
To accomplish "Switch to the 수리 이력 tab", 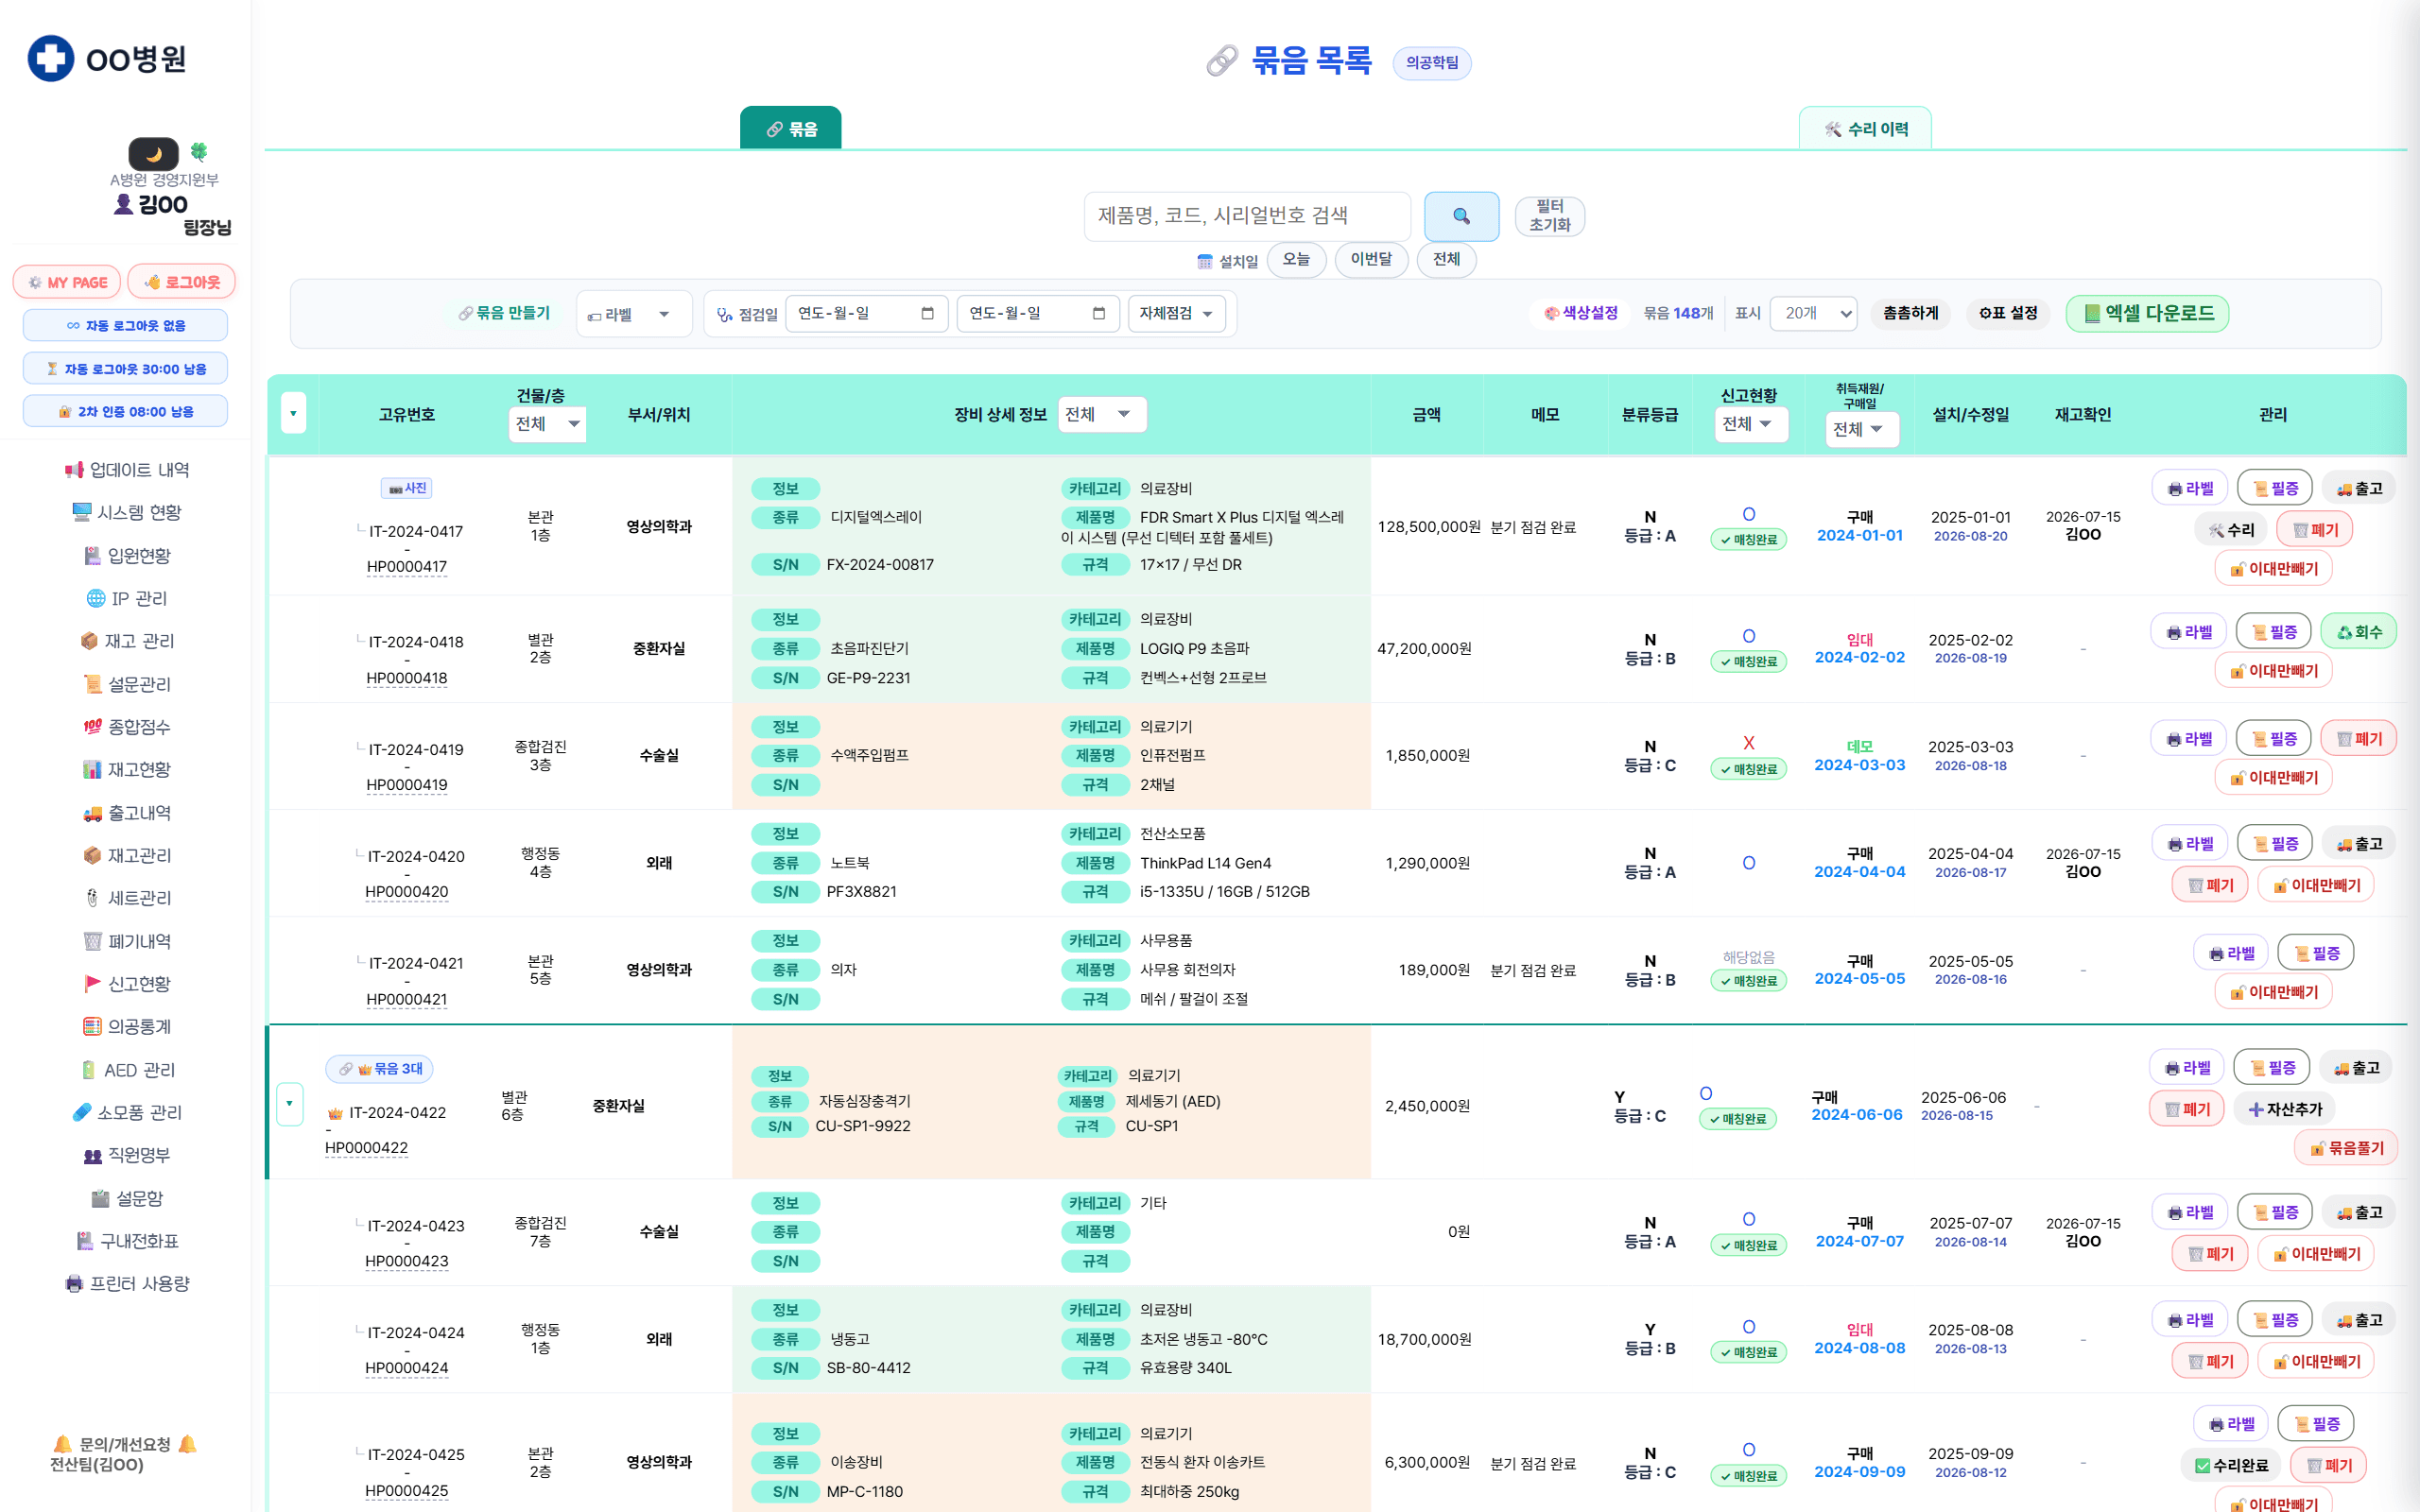I will tap(1866, 129).
